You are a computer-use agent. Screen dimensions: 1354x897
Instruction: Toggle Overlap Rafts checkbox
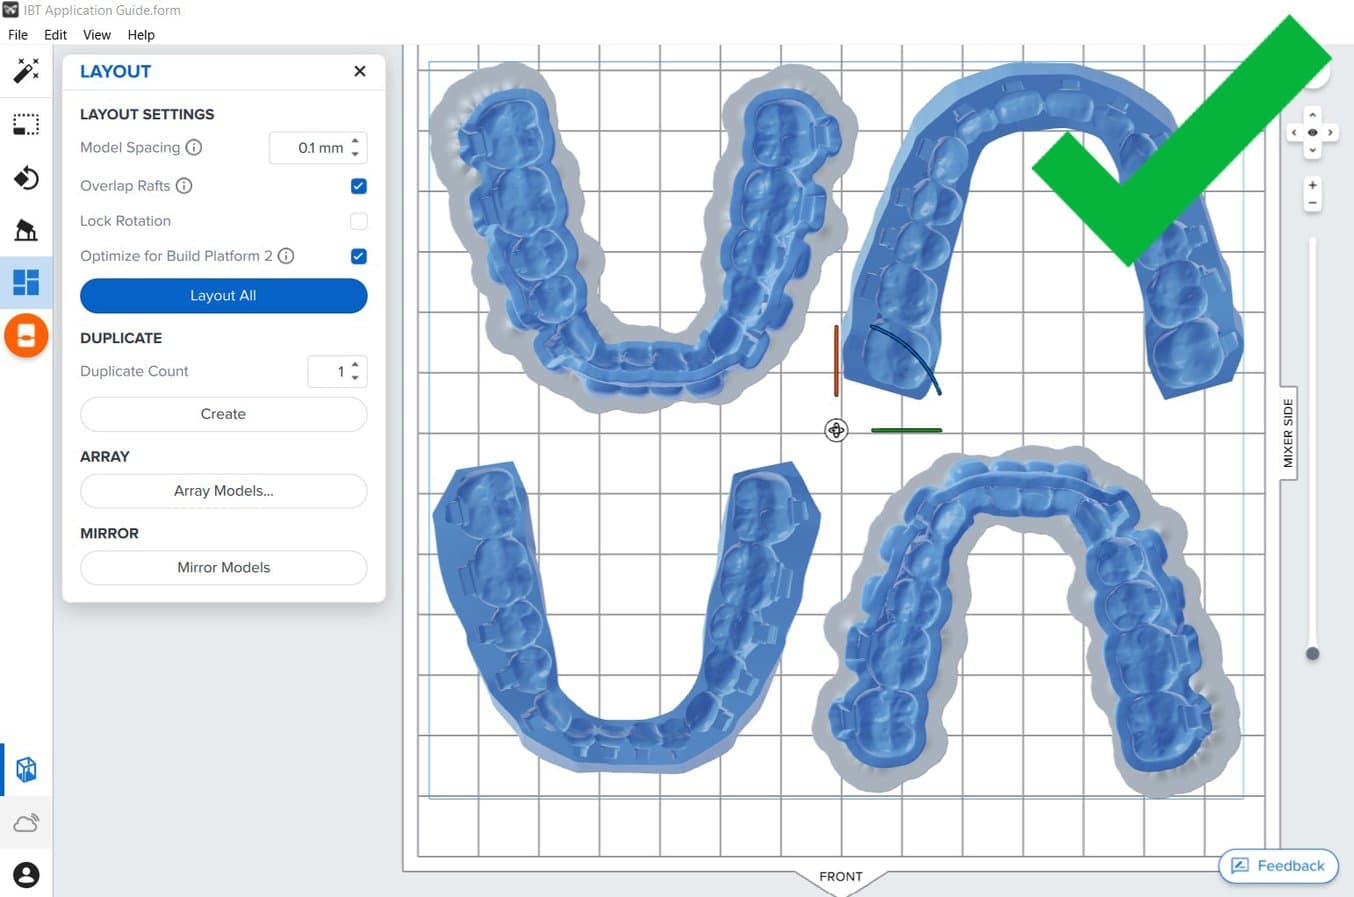coord(359,186)
